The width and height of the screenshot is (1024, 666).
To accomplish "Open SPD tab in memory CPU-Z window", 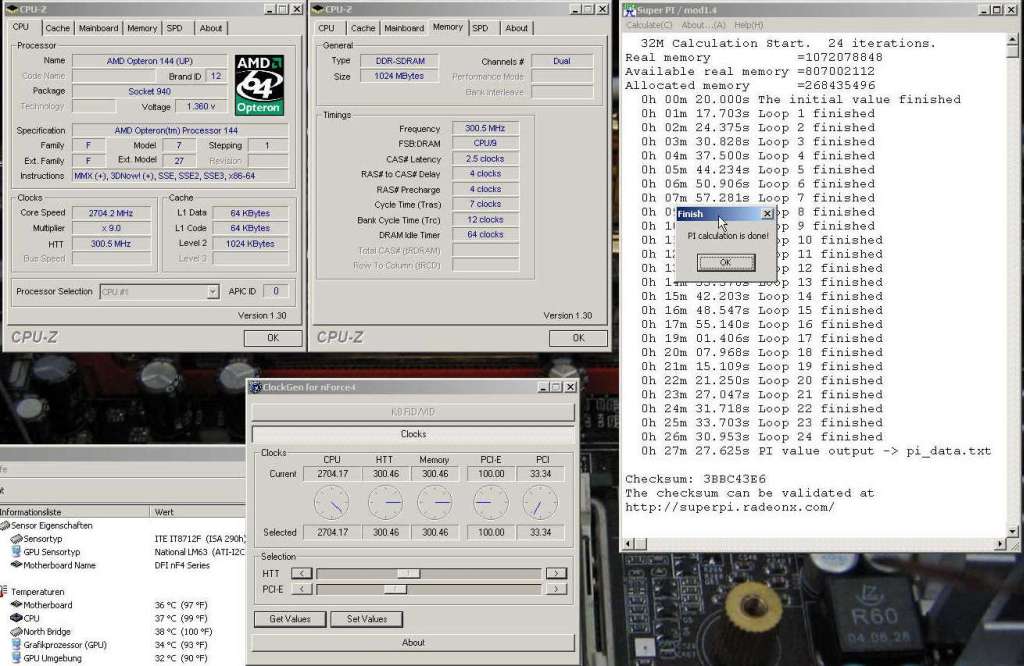I will (x=480, y=28).
